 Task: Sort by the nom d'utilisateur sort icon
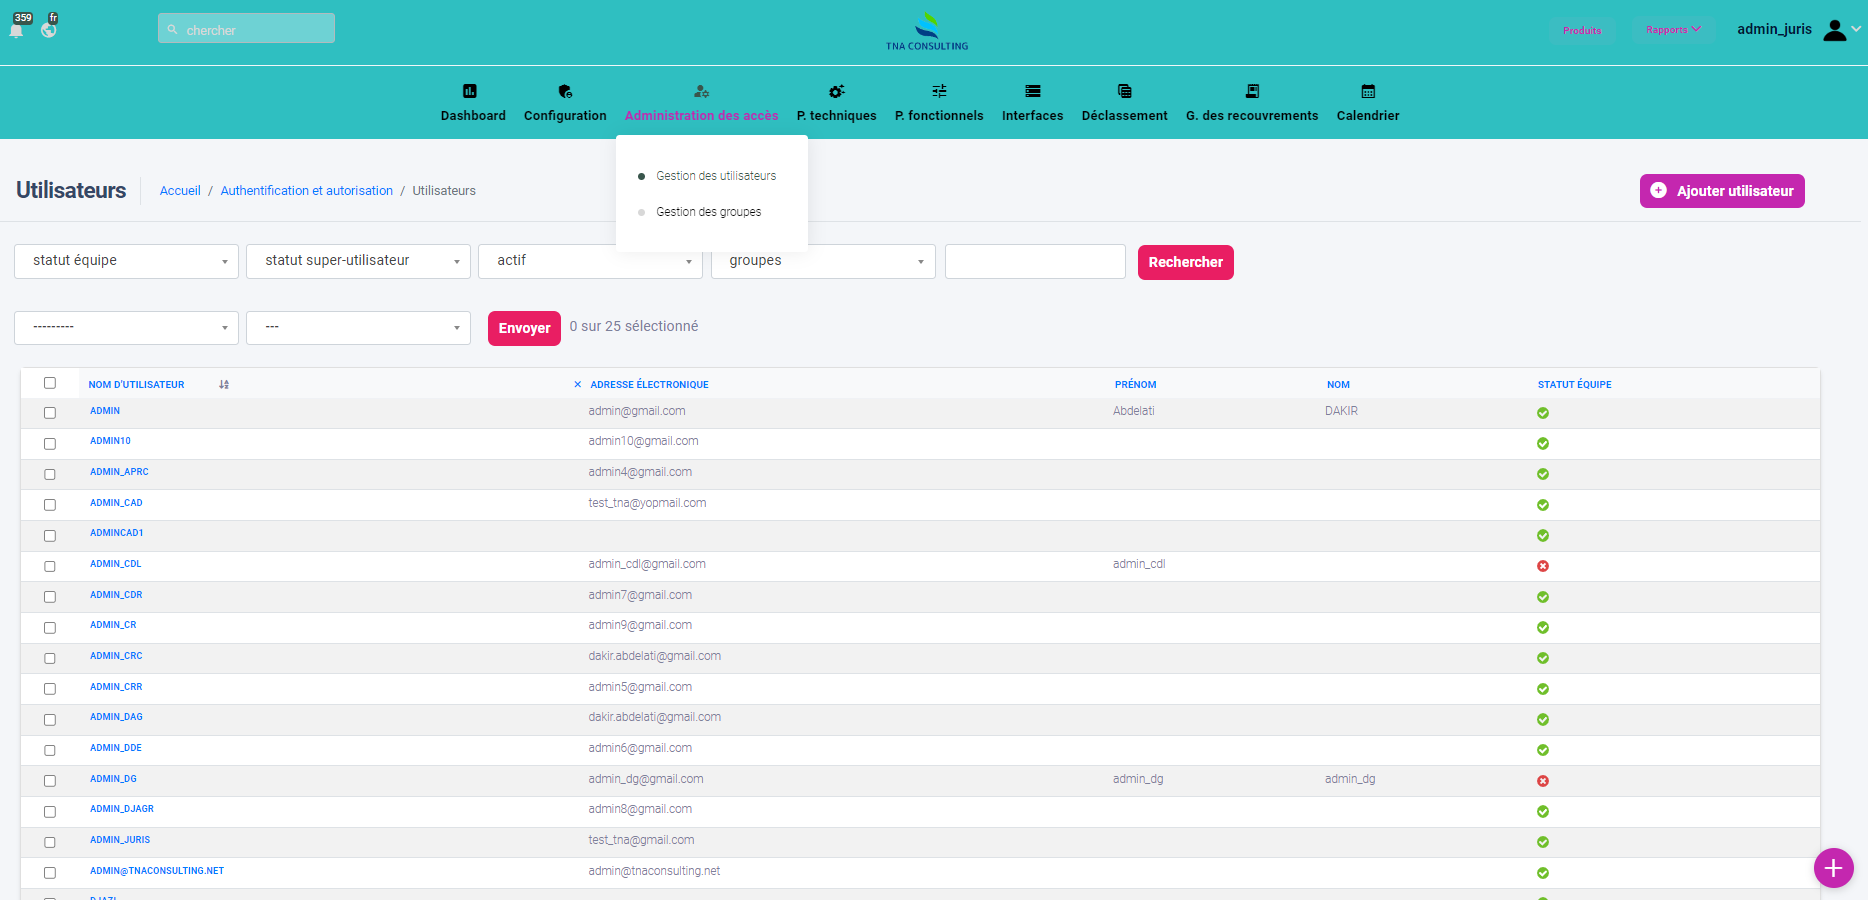tap(224, 385)
